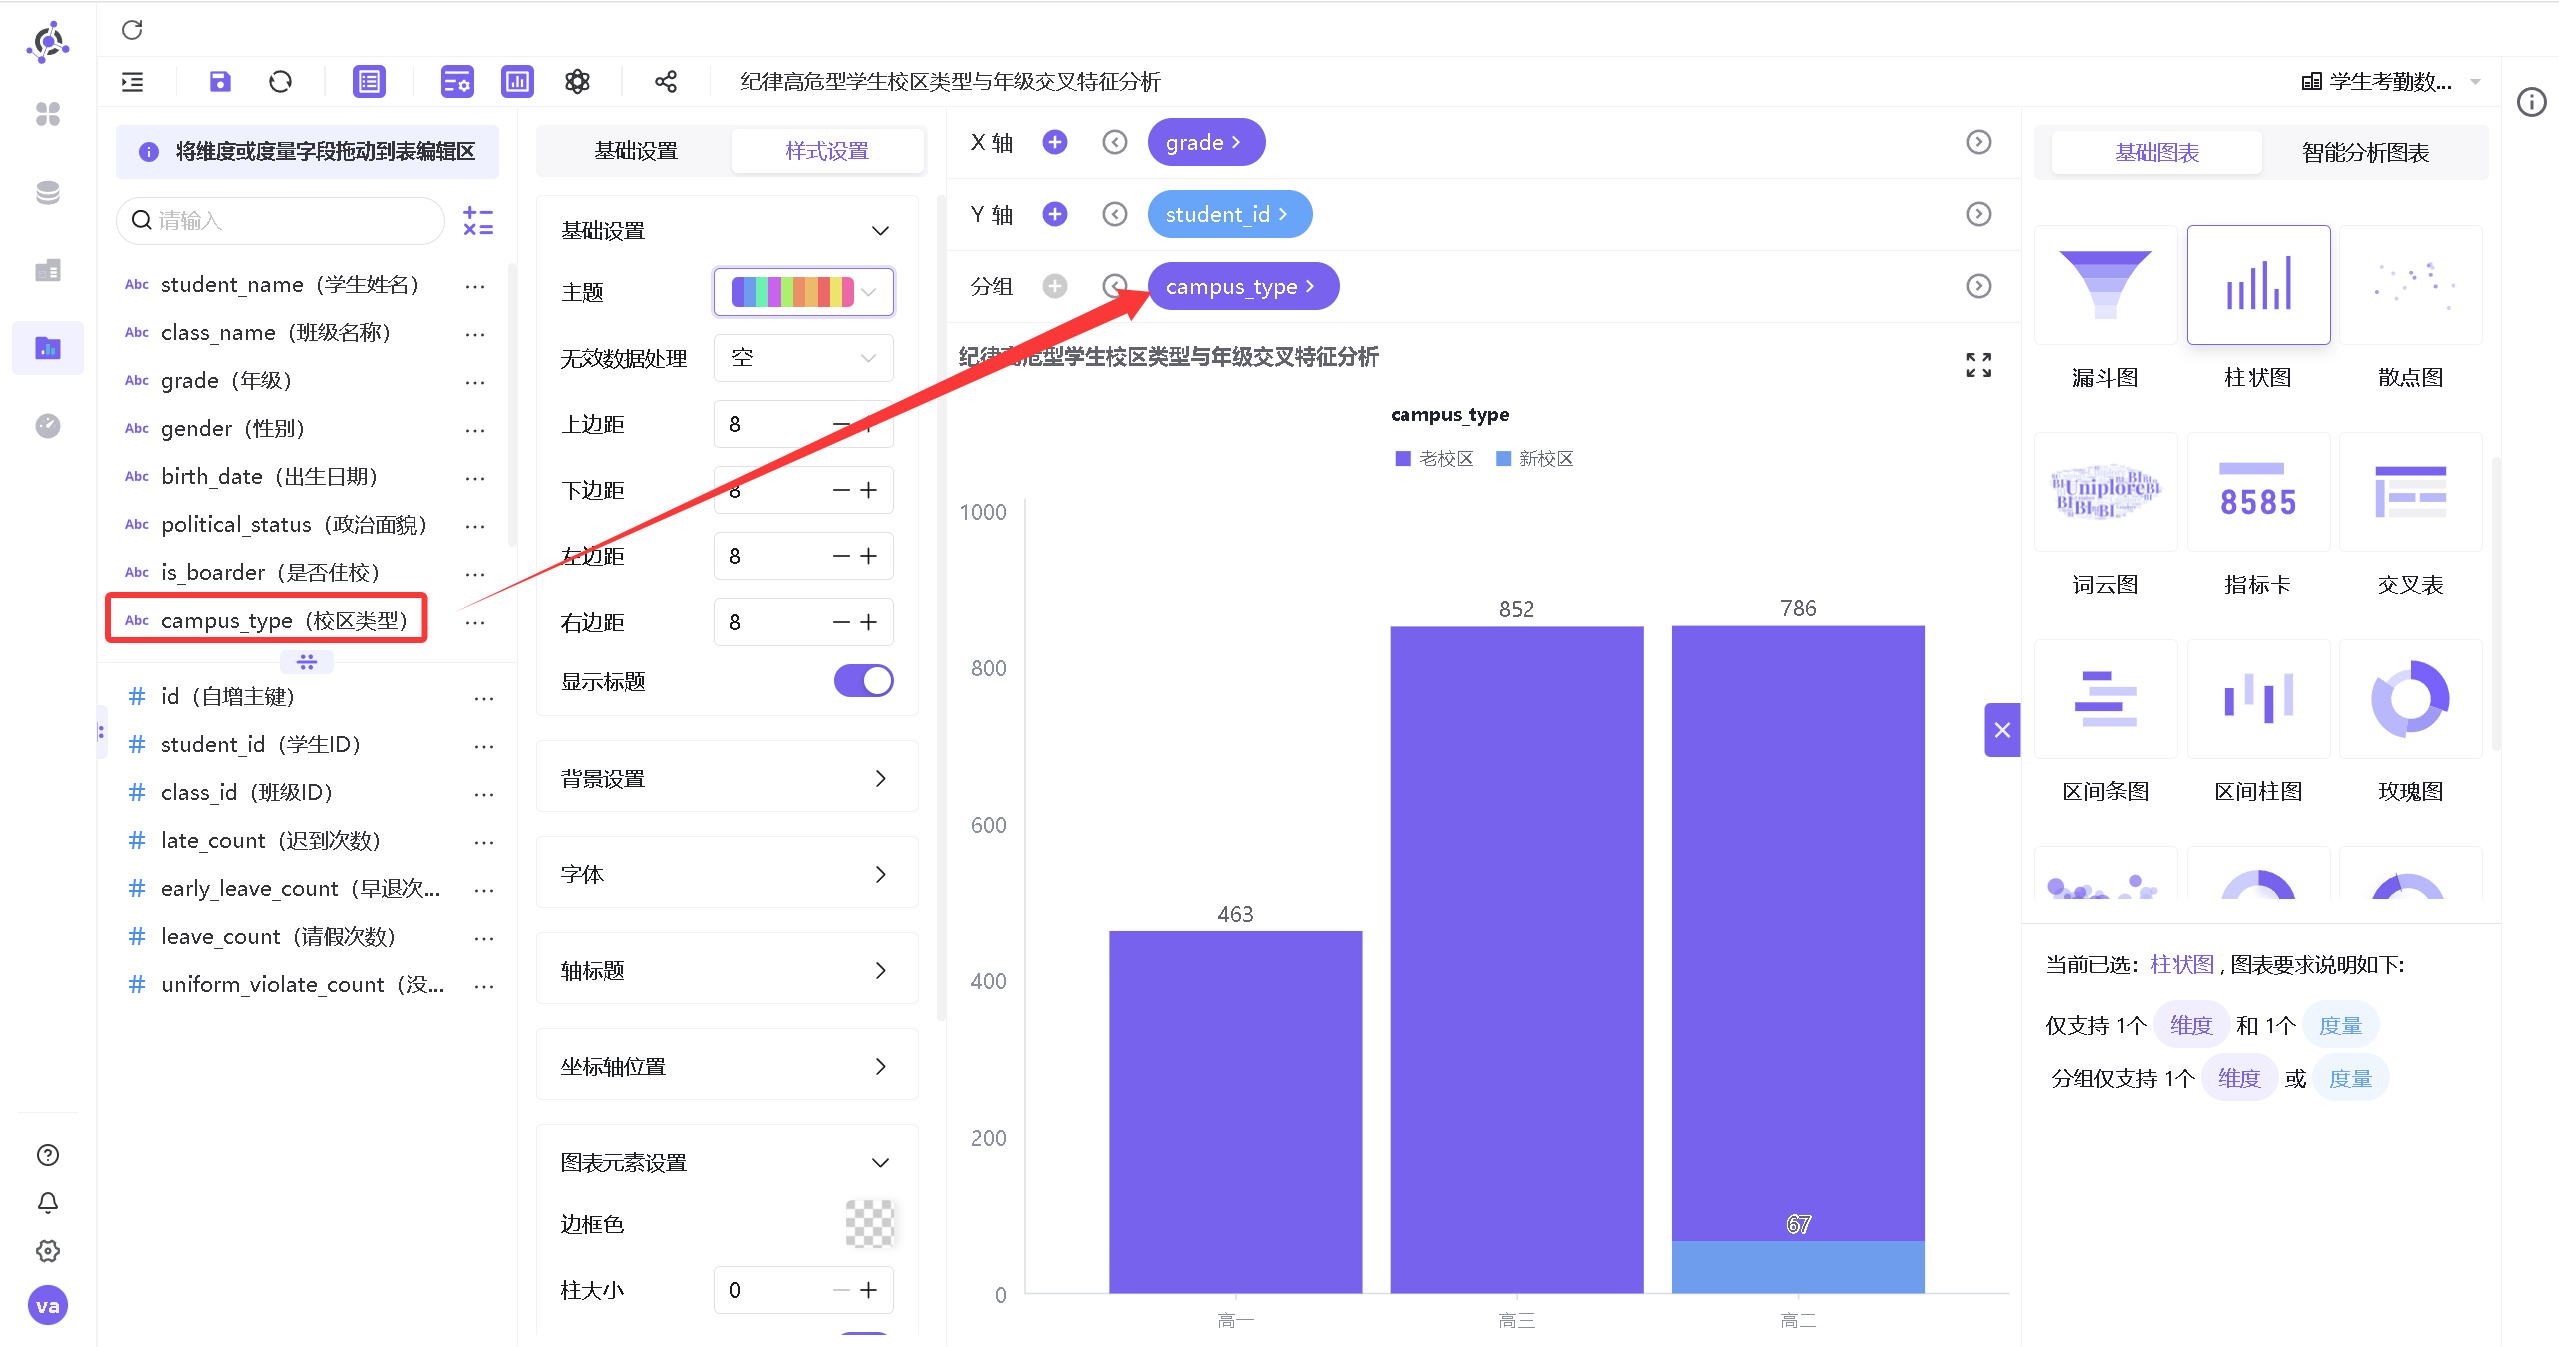This screenshot has width=2559, height=1347.
Task: Toggle the 显示标题 switch
Action: pos(863,681)
